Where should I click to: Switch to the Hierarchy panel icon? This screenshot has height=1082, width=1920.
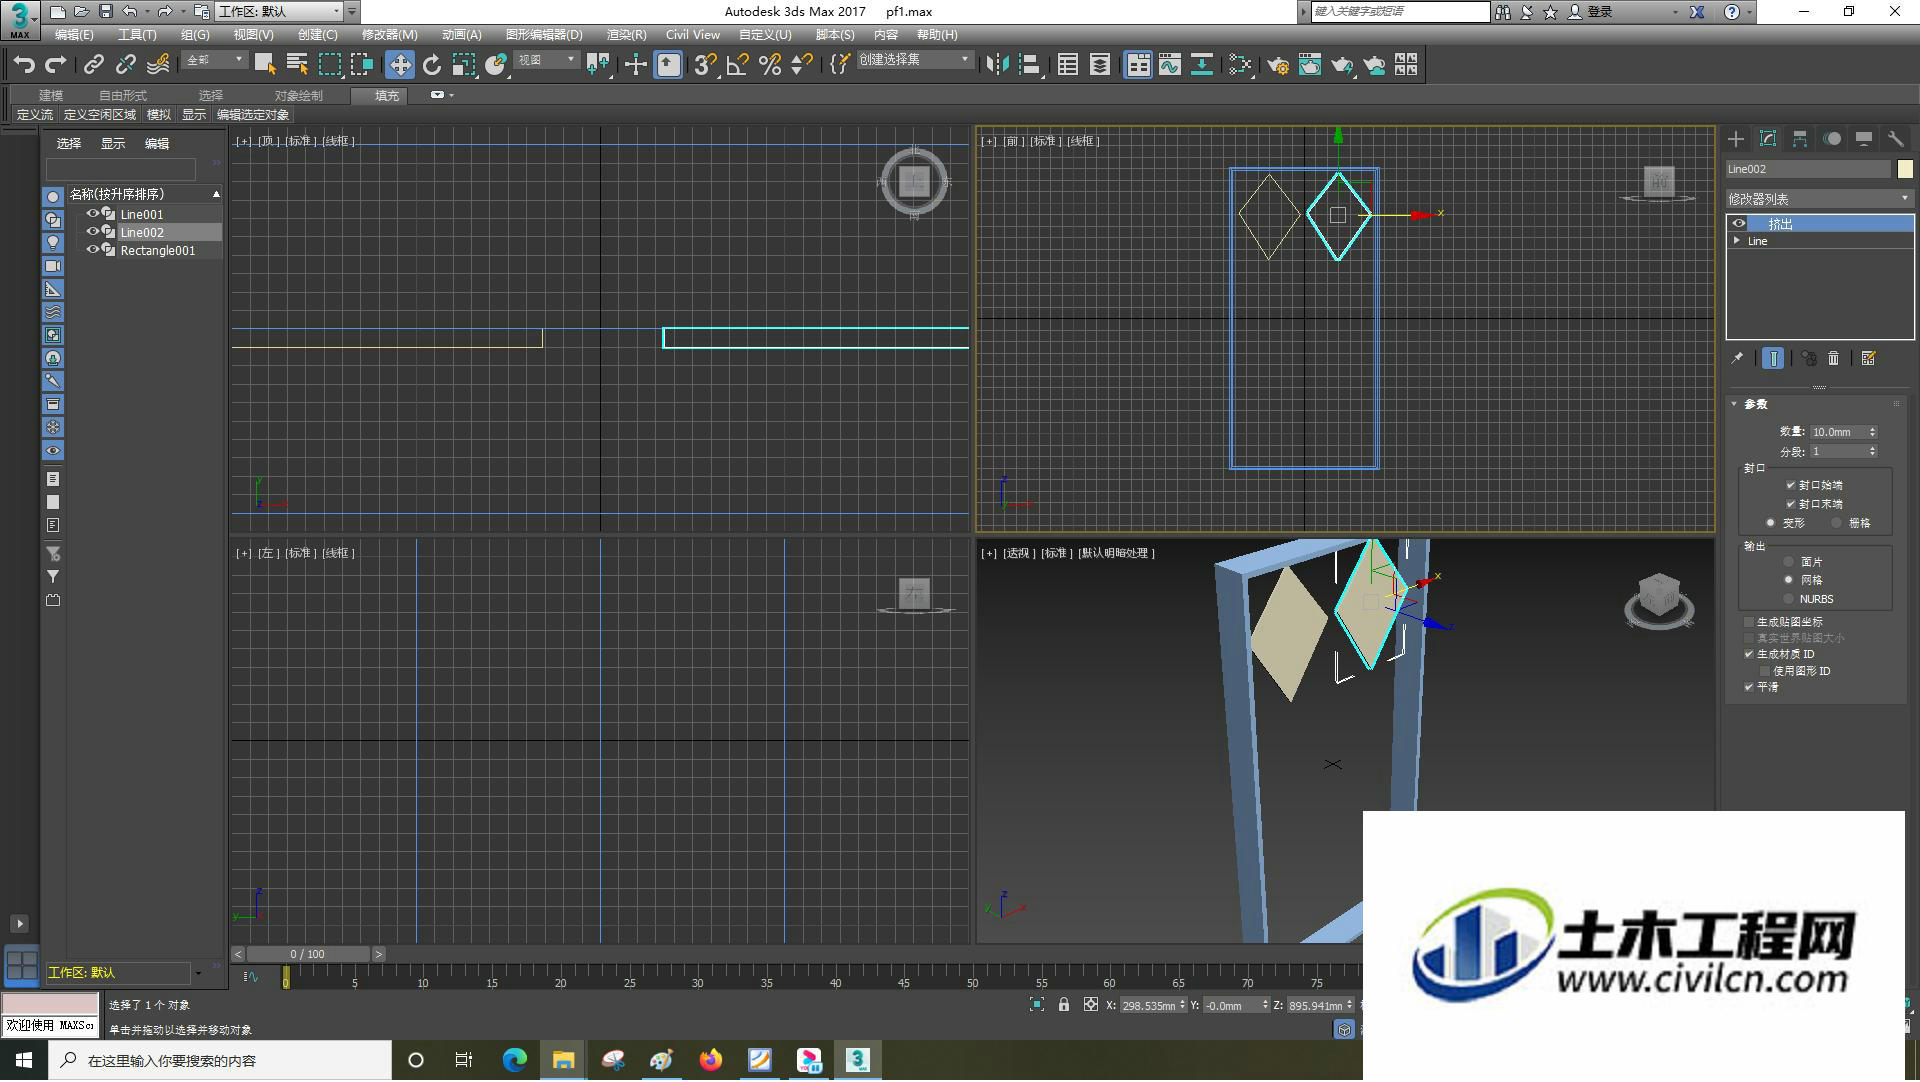tap(1800, 139)
